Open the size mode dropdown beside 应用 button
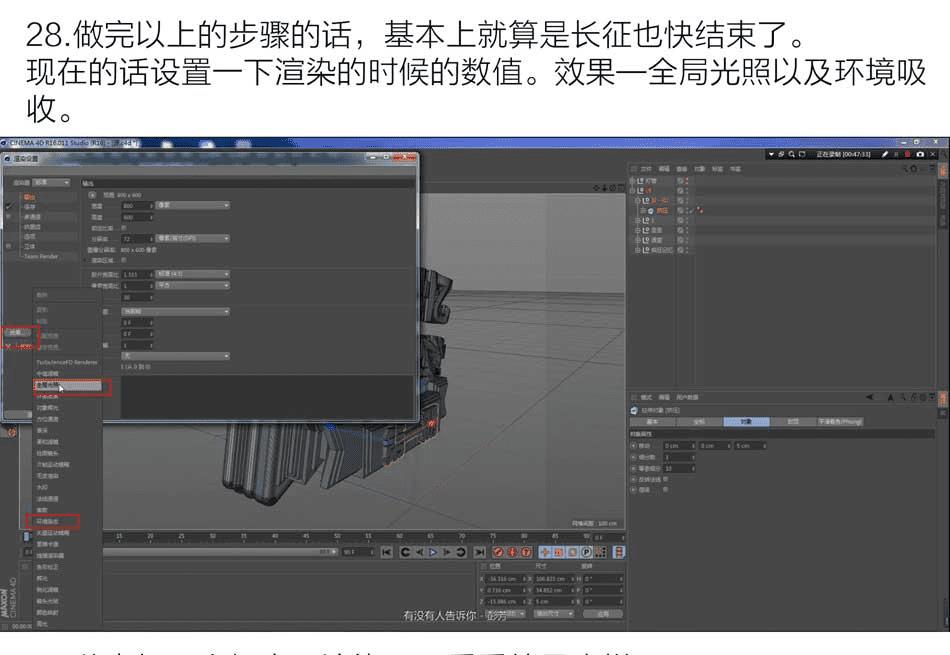950x655 pixels. [554, 614]
